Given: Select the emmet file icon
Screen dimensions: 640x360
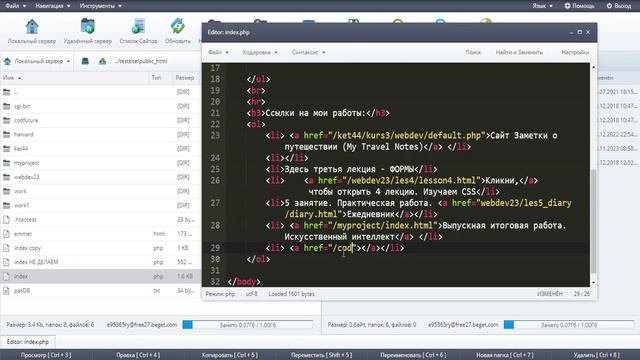Looking at the screenshot, I should tap(7, 234).
